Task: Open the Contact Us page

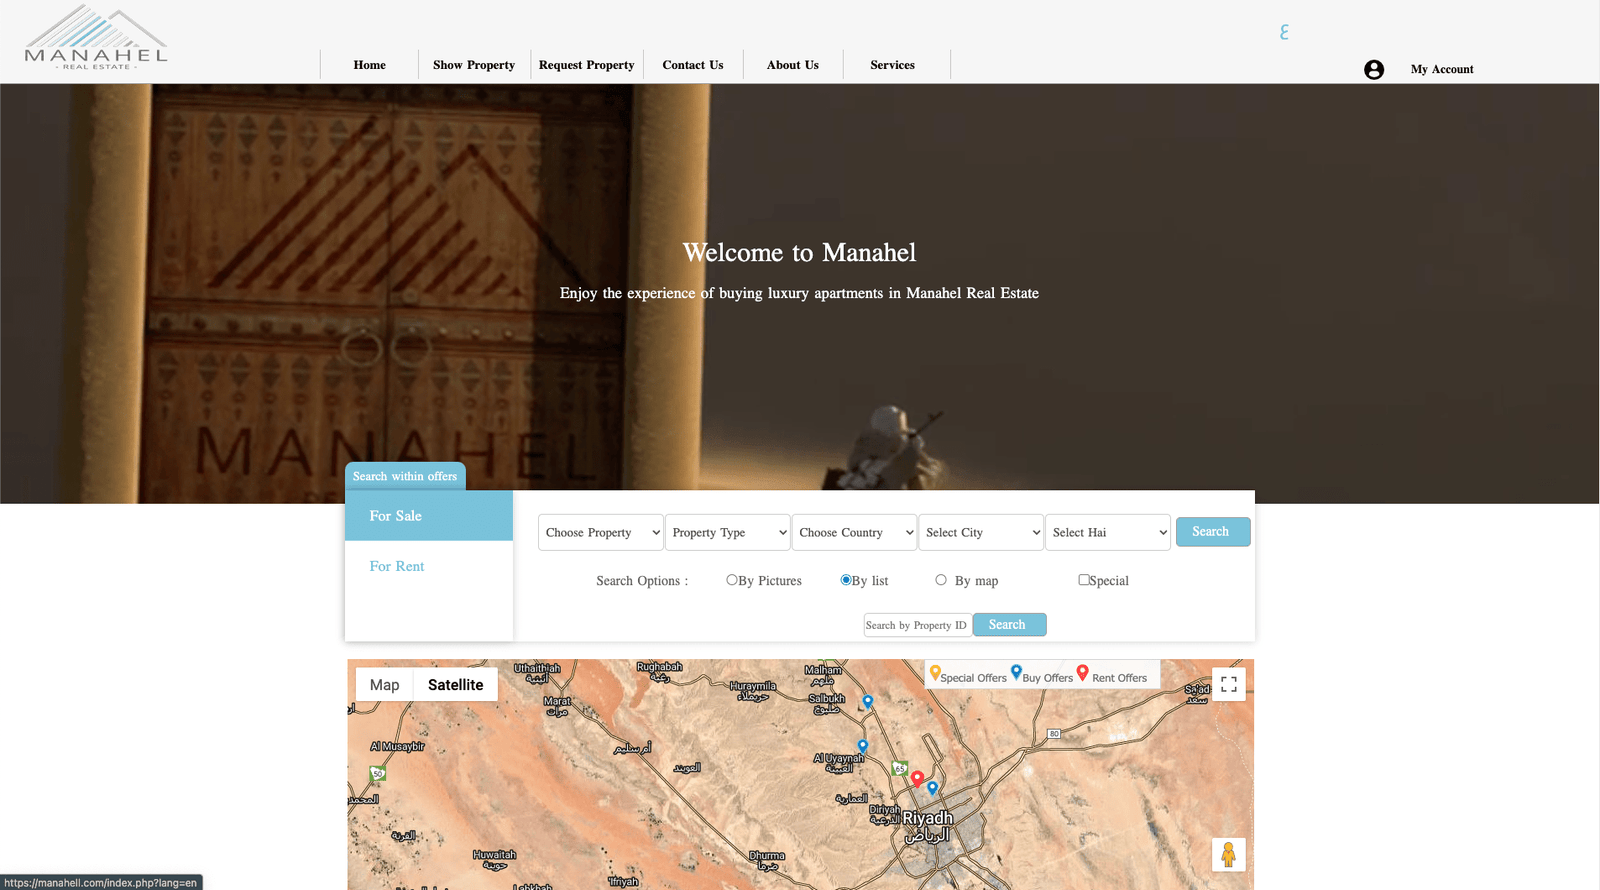Action: (693, 65)
